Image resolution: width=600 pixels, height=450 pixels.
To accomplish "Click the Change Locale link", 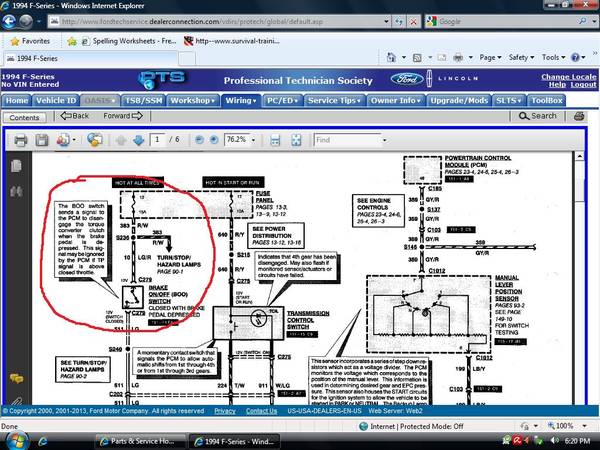I will (x=569, y=77).
